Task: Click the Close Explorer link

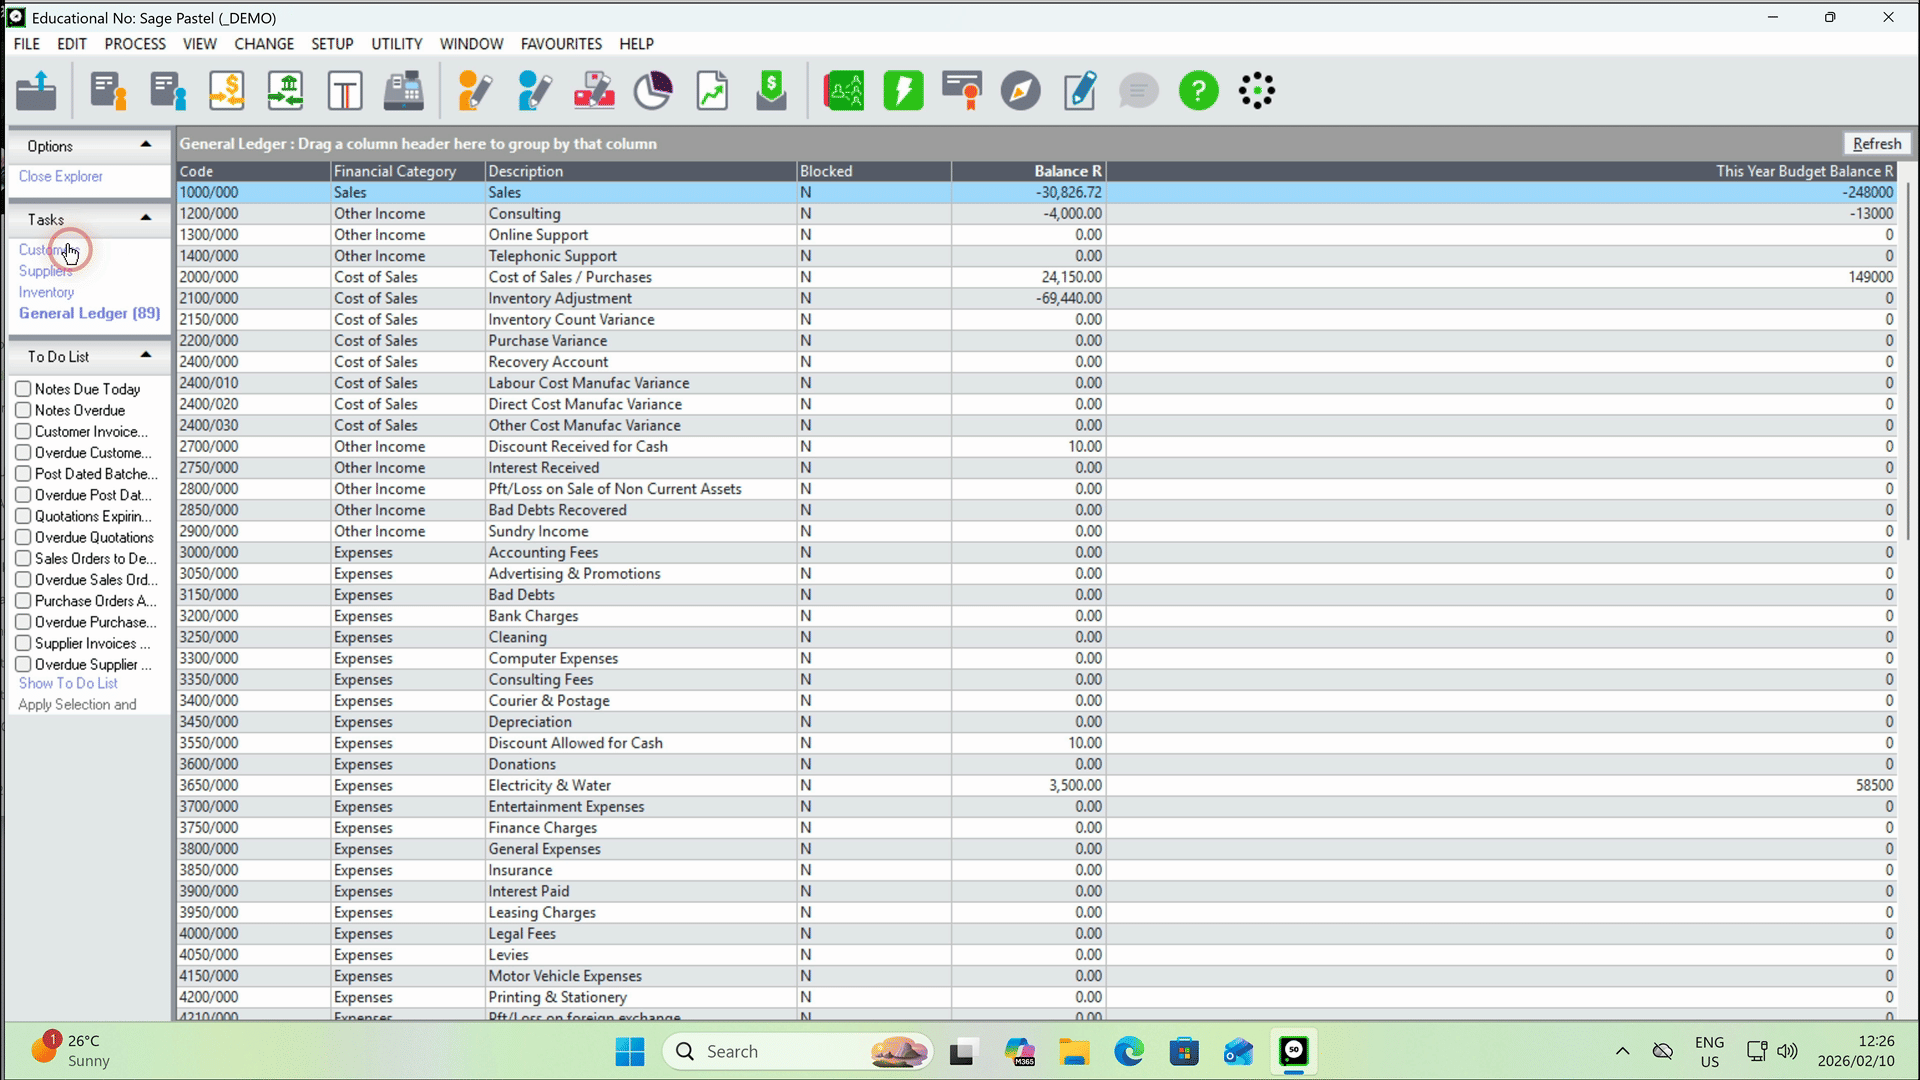Action: [61, 176]
